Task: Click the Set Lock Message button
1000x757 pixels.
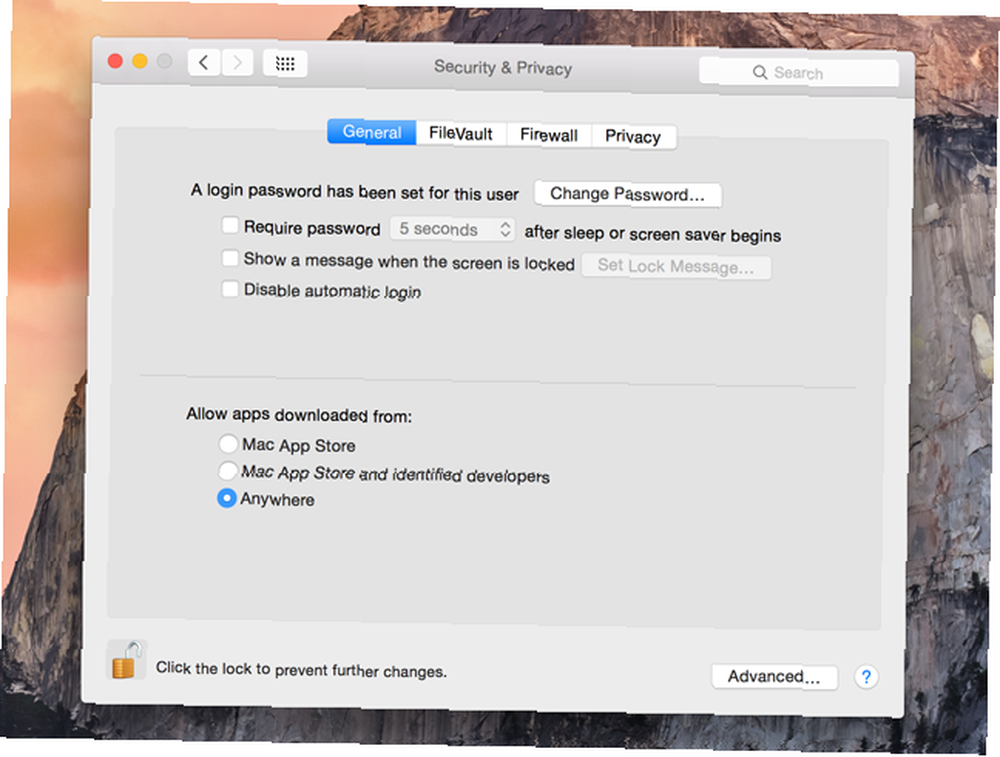Action: pyautogui.click(x=676, y=266)
